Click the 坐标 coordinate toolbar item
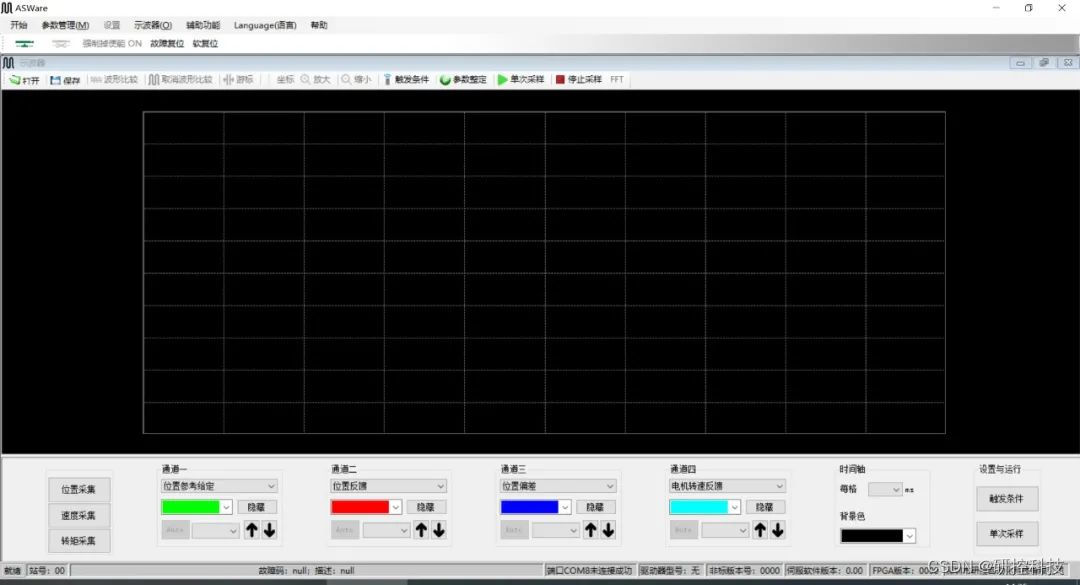Image resolution: width=1080 pixels, height=585 pixels. click(285, 80)
